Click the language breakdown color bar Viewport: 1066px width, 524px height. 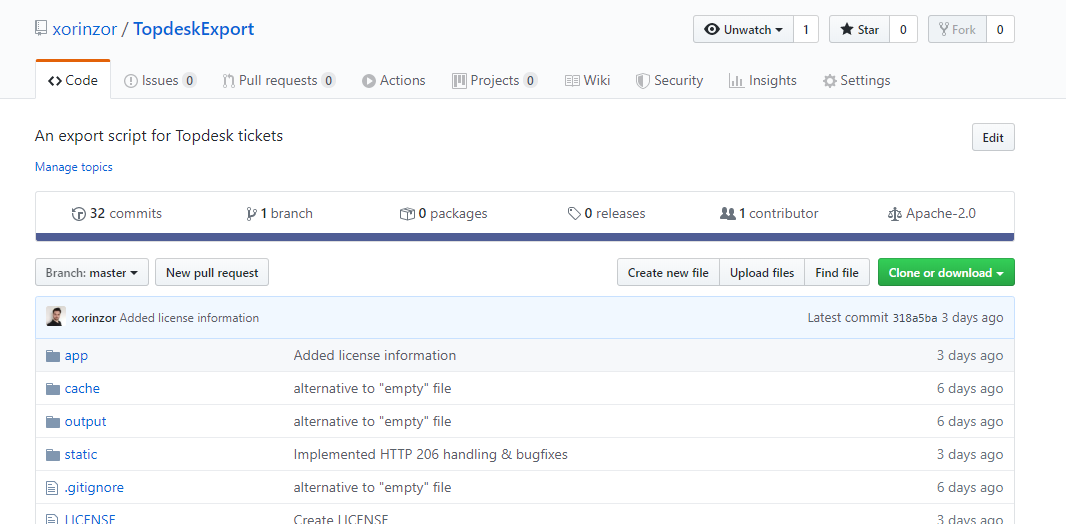click(x=525, y=237)
